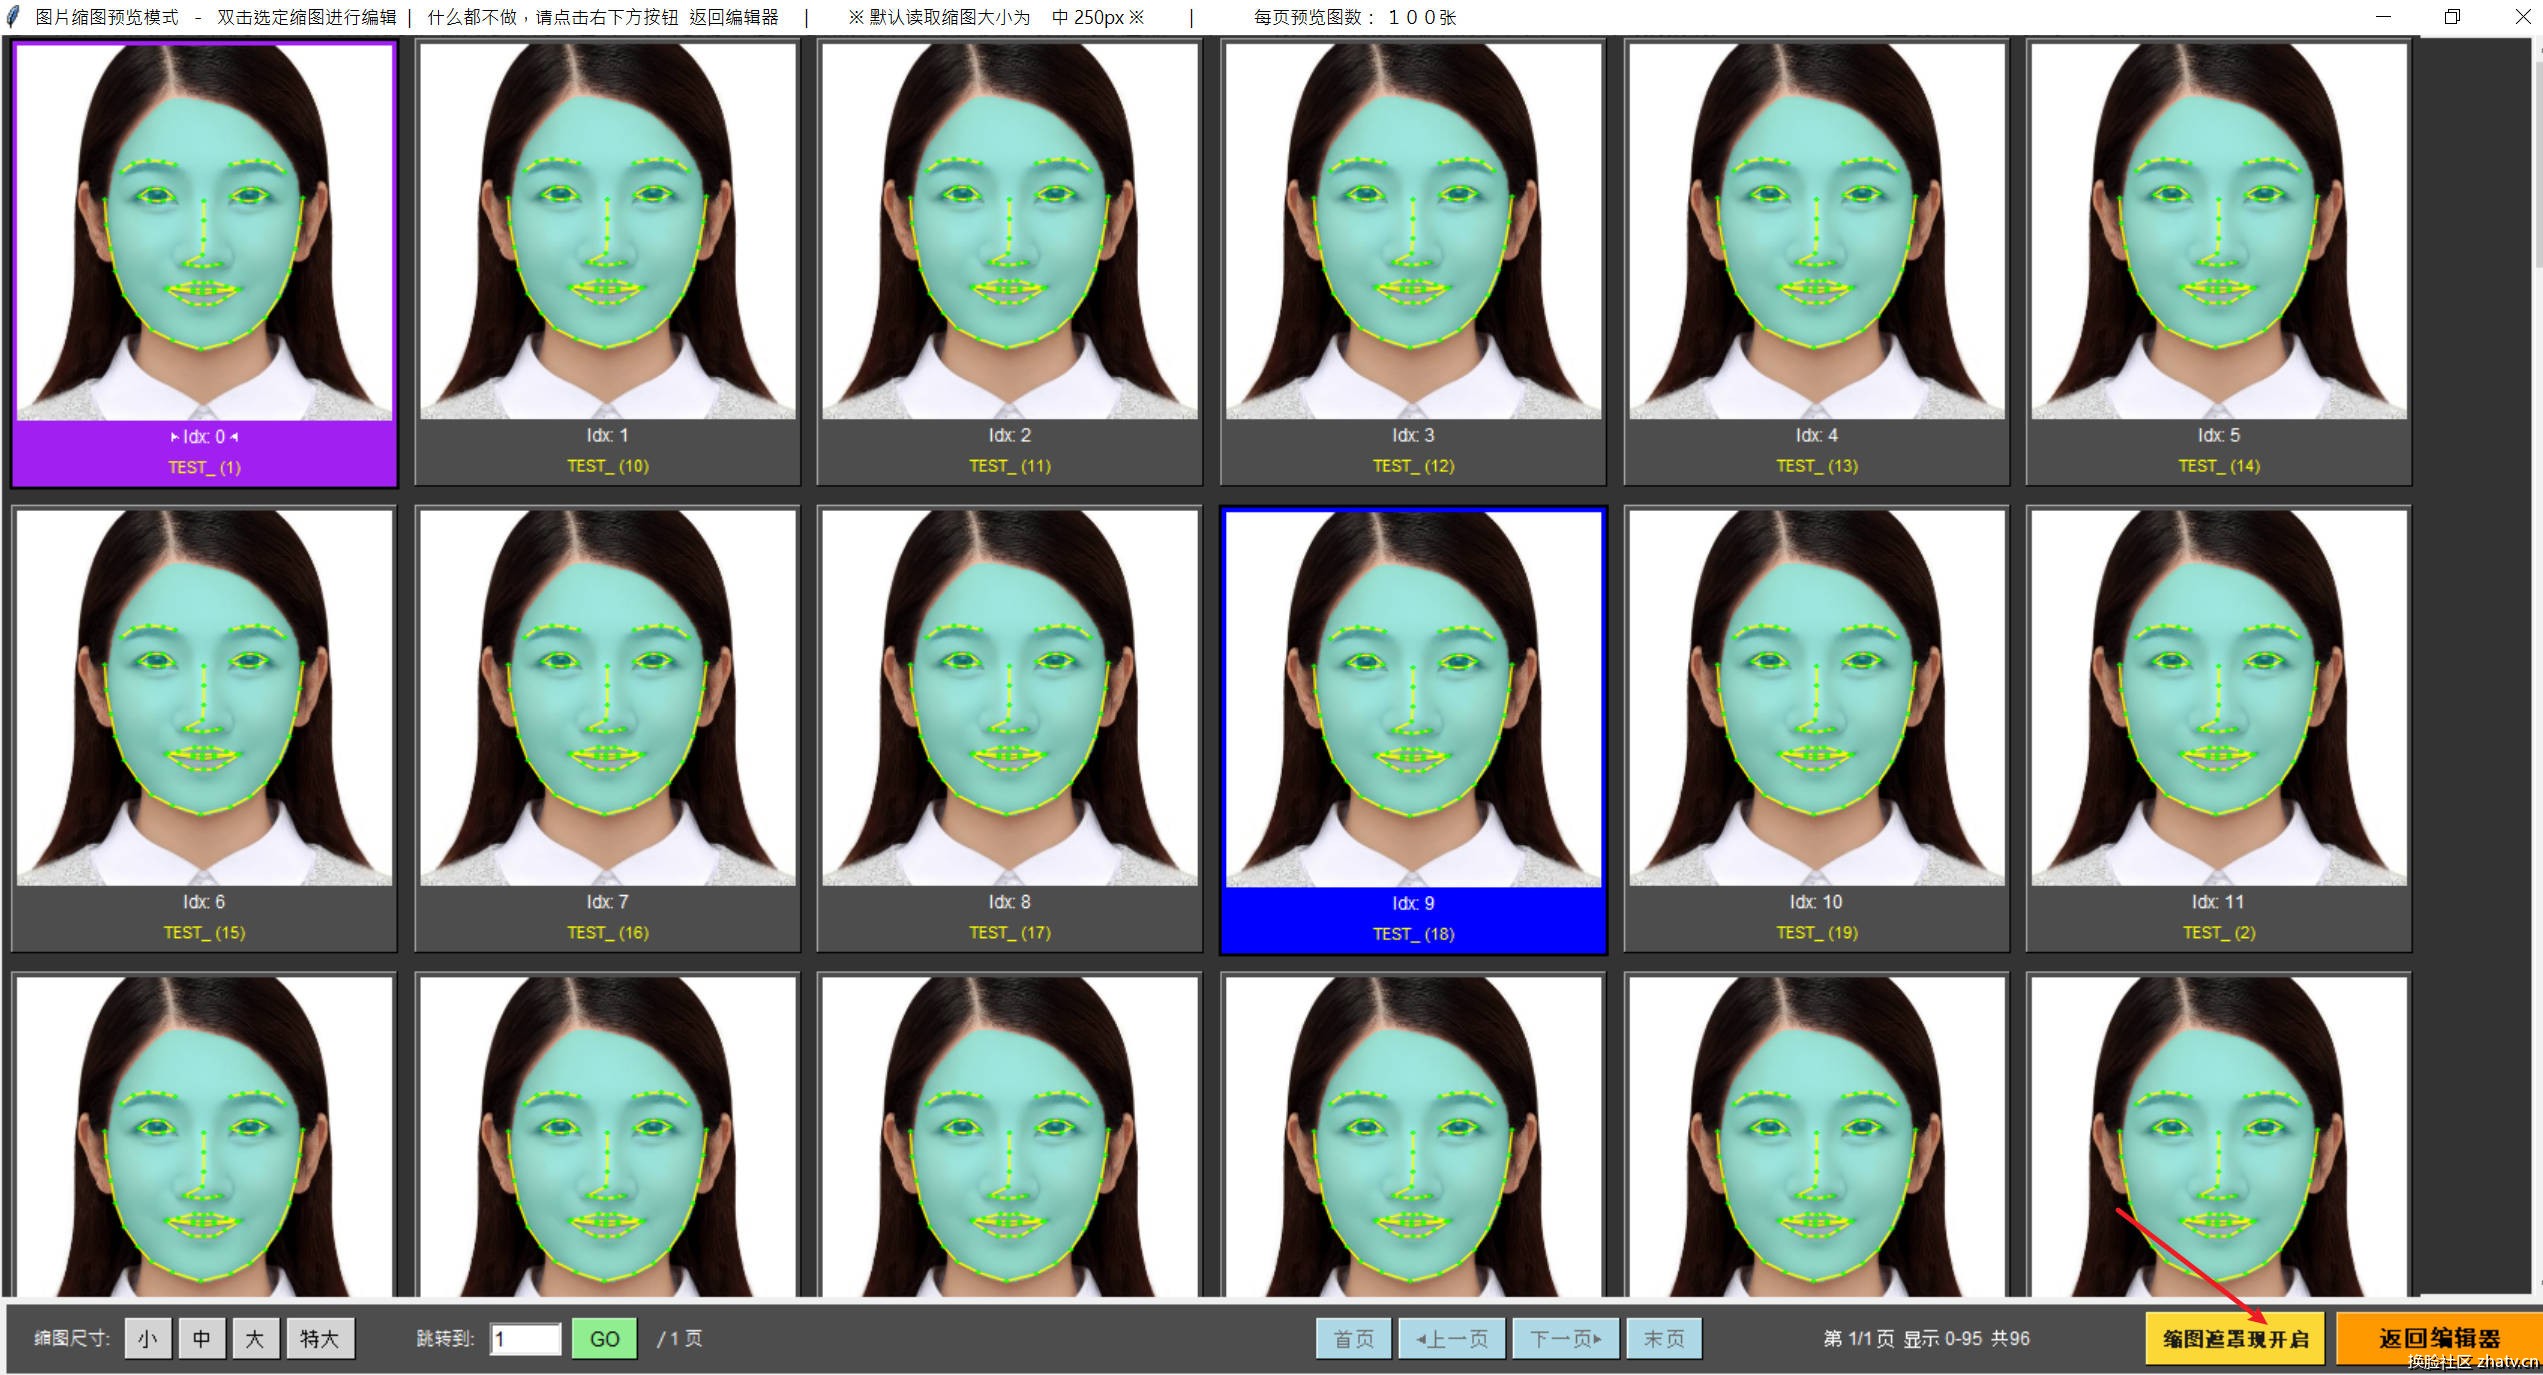Select medium thumbnail size 中
This screenshot has width=2543, height=1375.
point(201,1338)
